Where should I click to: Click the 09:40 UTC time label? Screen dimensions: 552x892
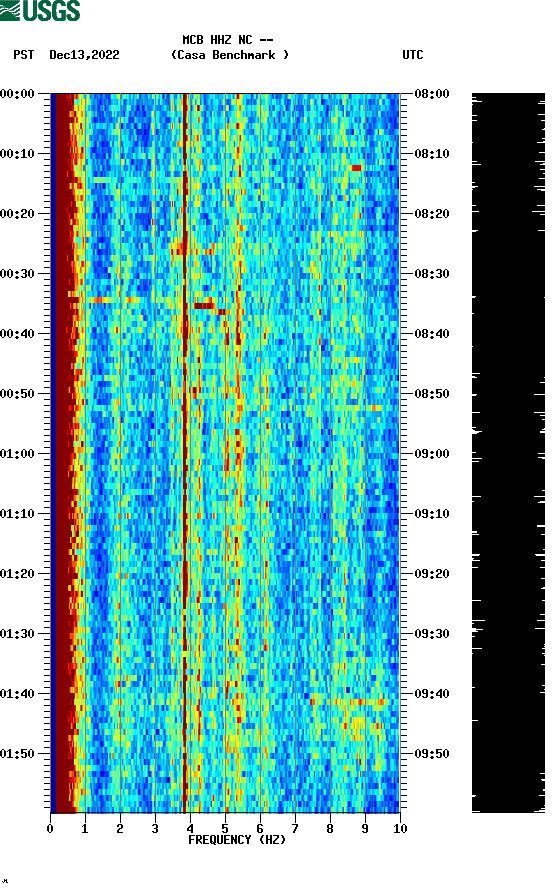[432, 693]
